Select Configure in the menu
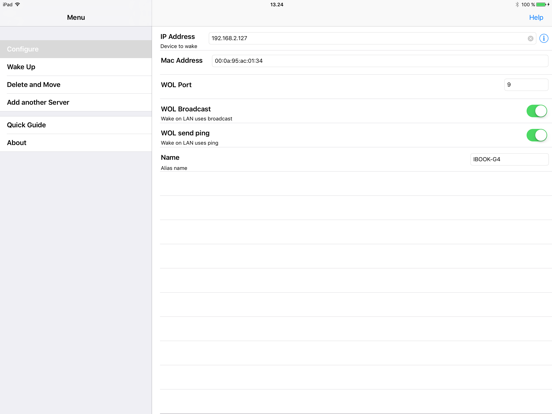Viewport: 552px width, 414px height. pyautogui.click(x=76, y=49)
